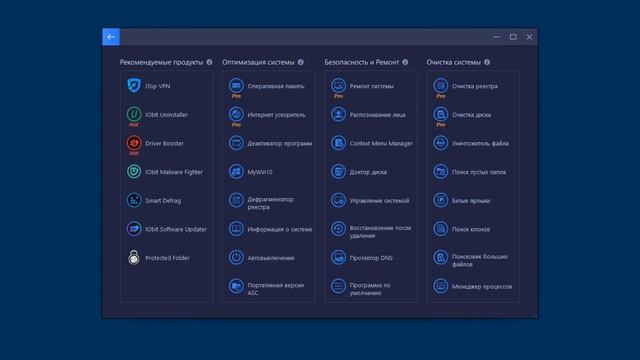Open Автовыключение power icon

point(236,257)
